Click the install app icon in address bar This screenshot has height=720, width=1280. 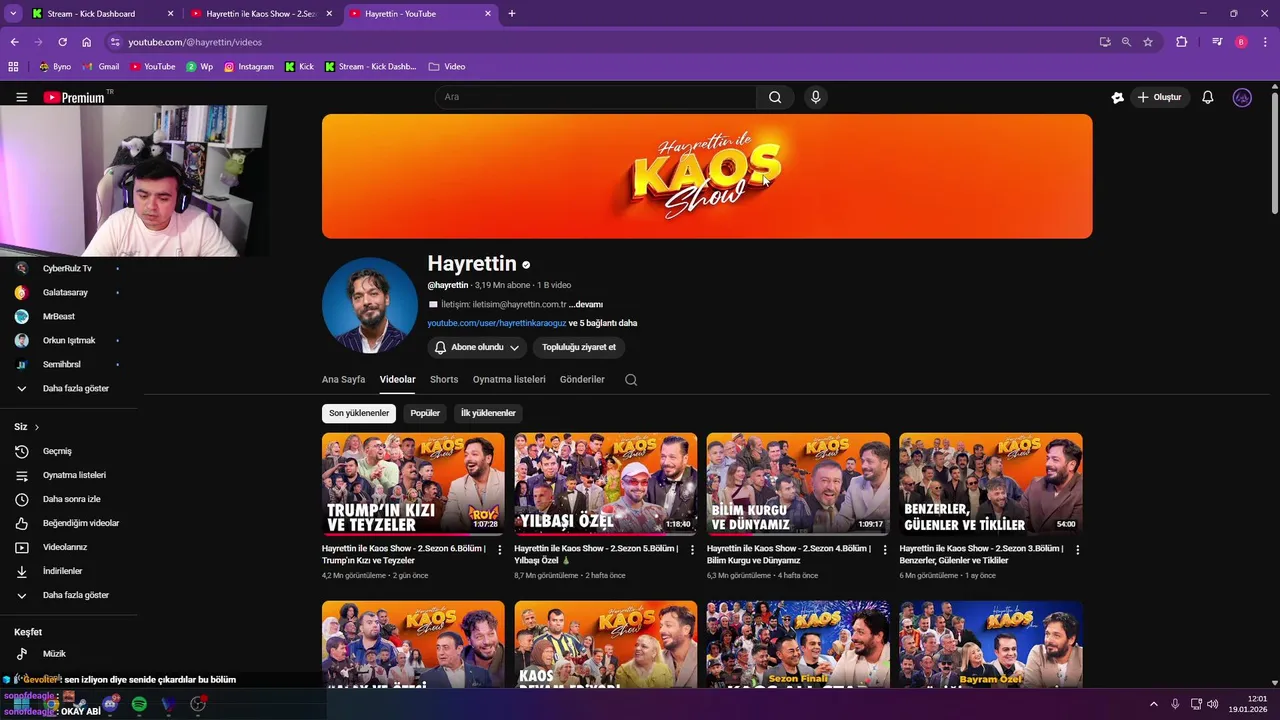[1105, 42]
